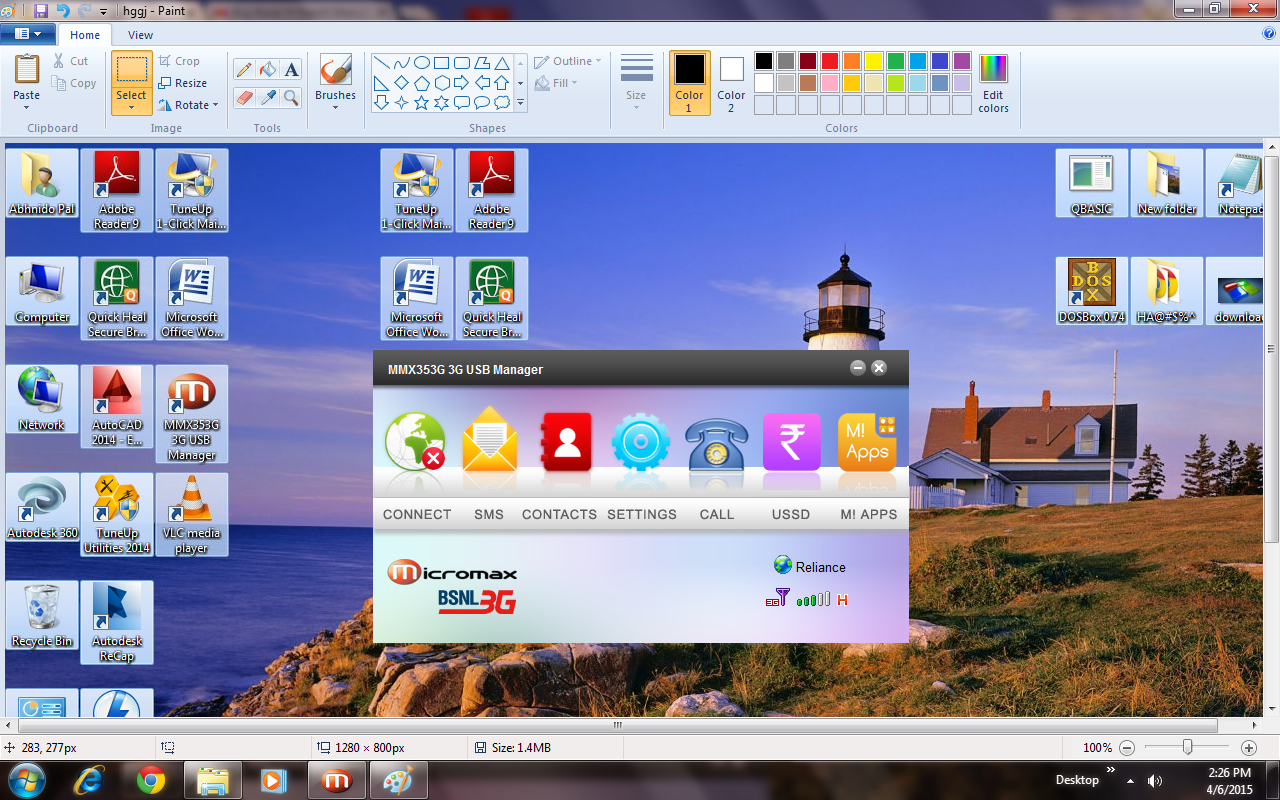This screenshot has height=800, width=1280.
Task: Open the Rotate dropdown
Action: (188, 105)
